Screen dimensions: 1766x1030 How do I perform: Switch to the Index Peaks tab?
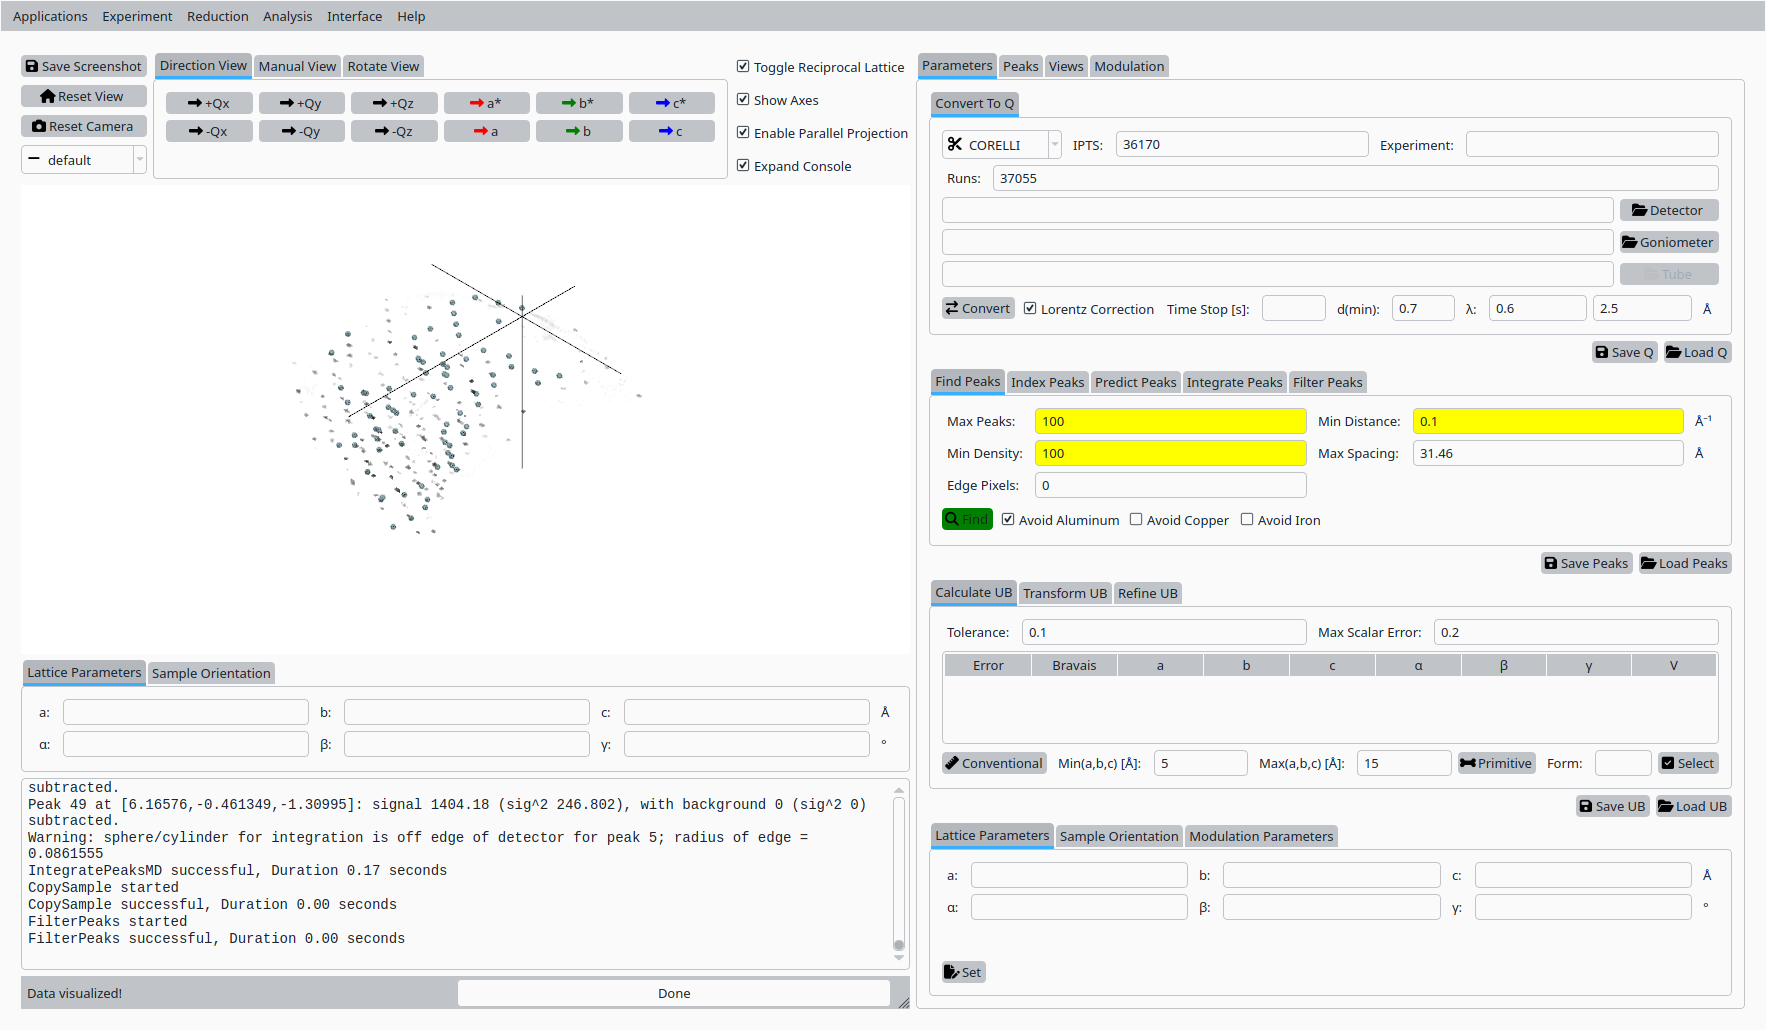tap(1047, 382)
